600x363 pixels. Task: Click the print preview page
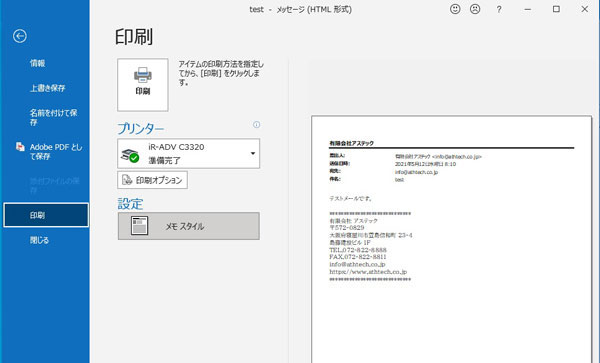(x=452, y=239)
